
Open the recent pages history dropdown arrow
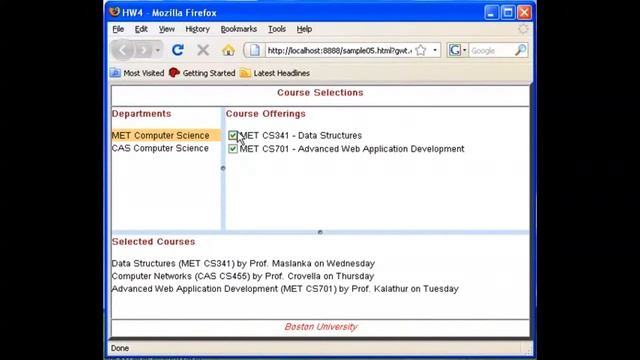(x=158, y=50)
